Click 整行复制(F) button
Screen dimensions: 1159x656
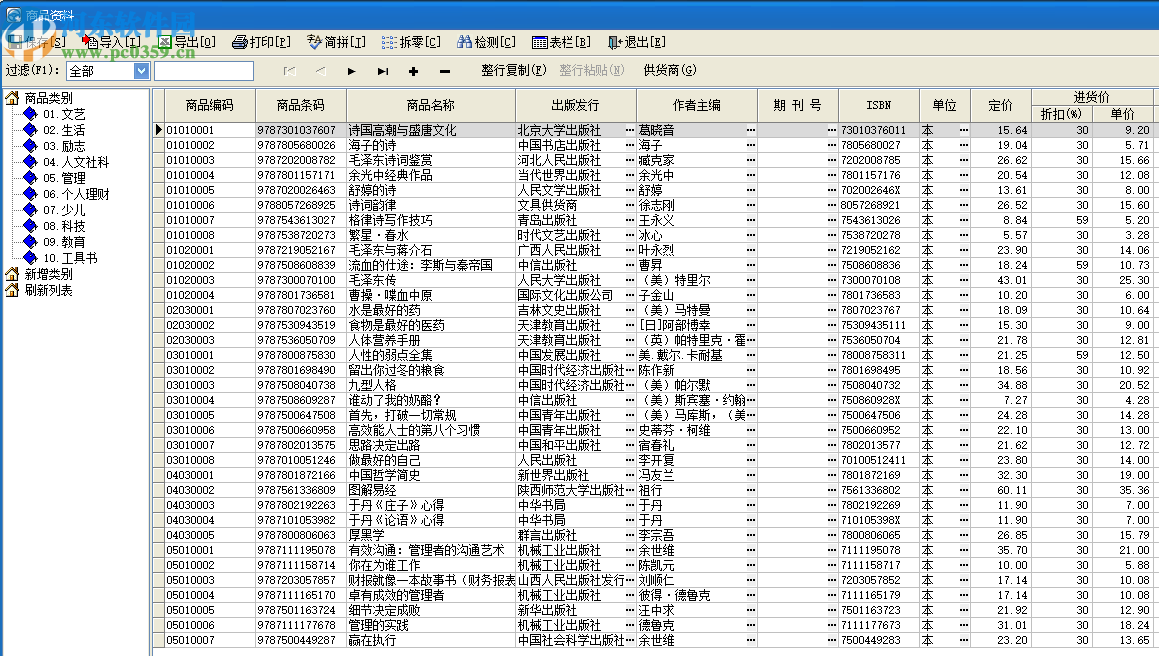[x=514, y=70]
